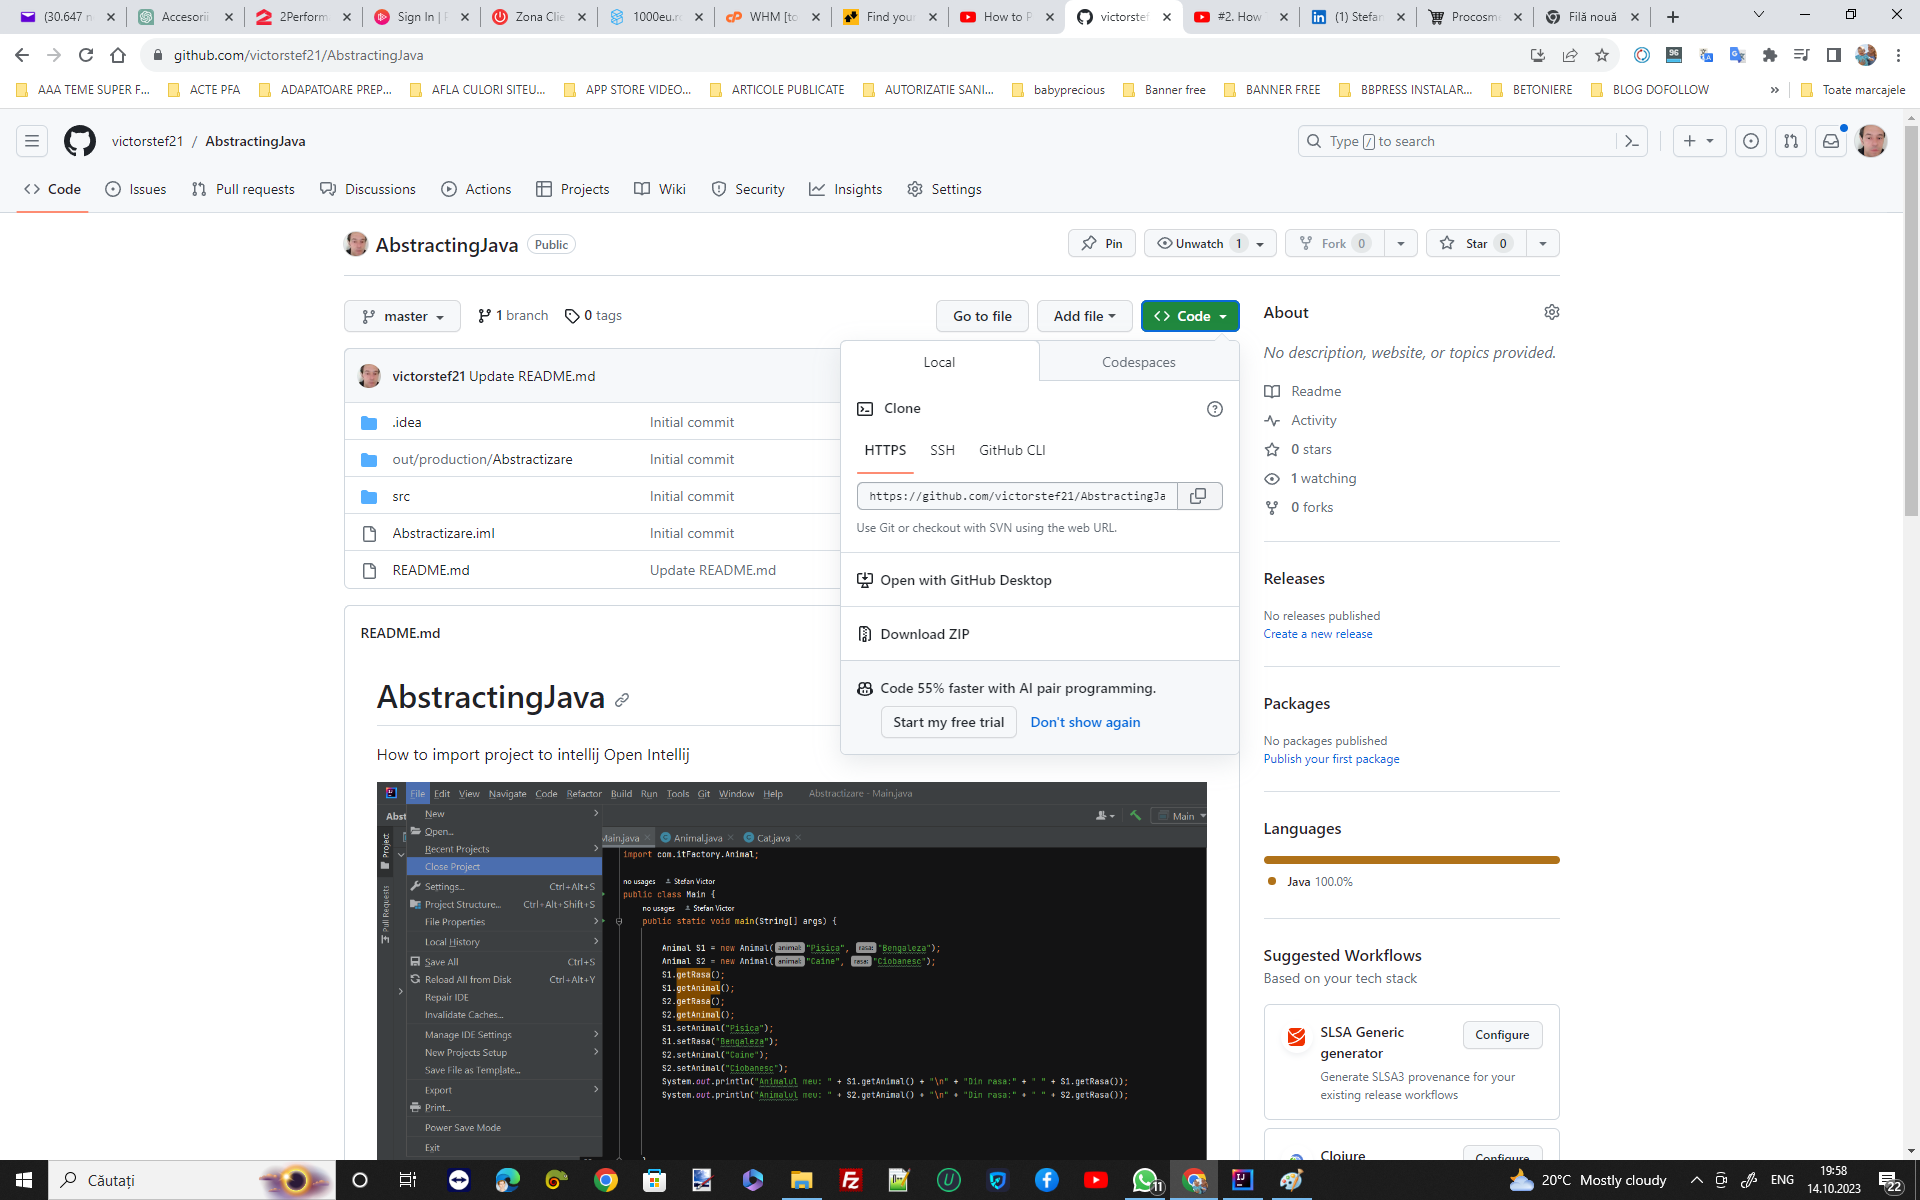Viewport: 1920px width, 1200px height.
Task: Open About section settings gear
Action: tap(1551, 312)
